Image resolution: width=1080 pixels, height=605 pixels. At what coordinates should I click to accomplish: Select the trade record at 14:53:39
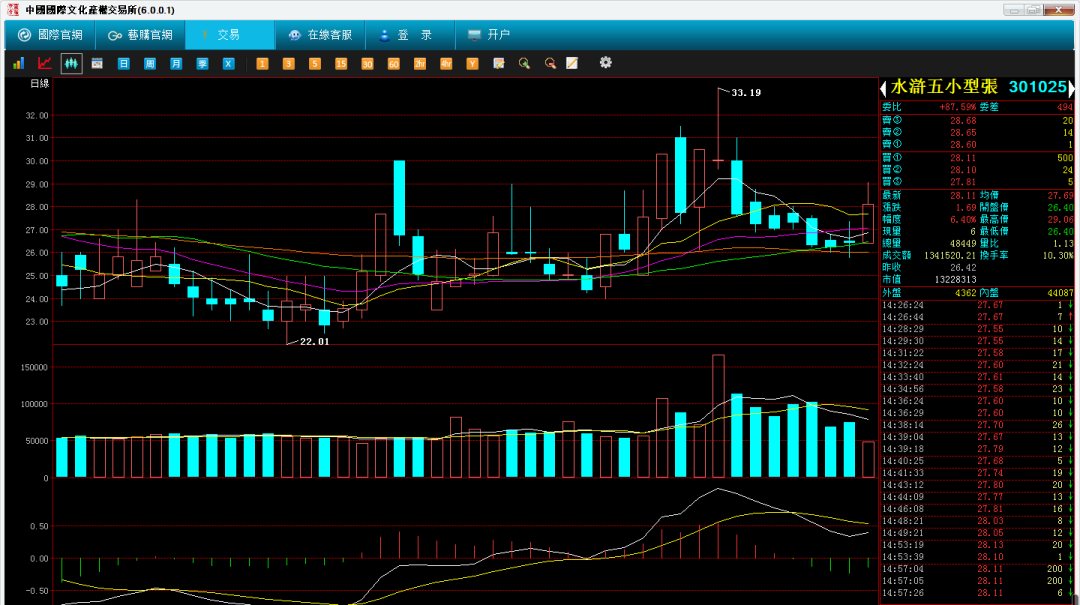coord(977,557)
